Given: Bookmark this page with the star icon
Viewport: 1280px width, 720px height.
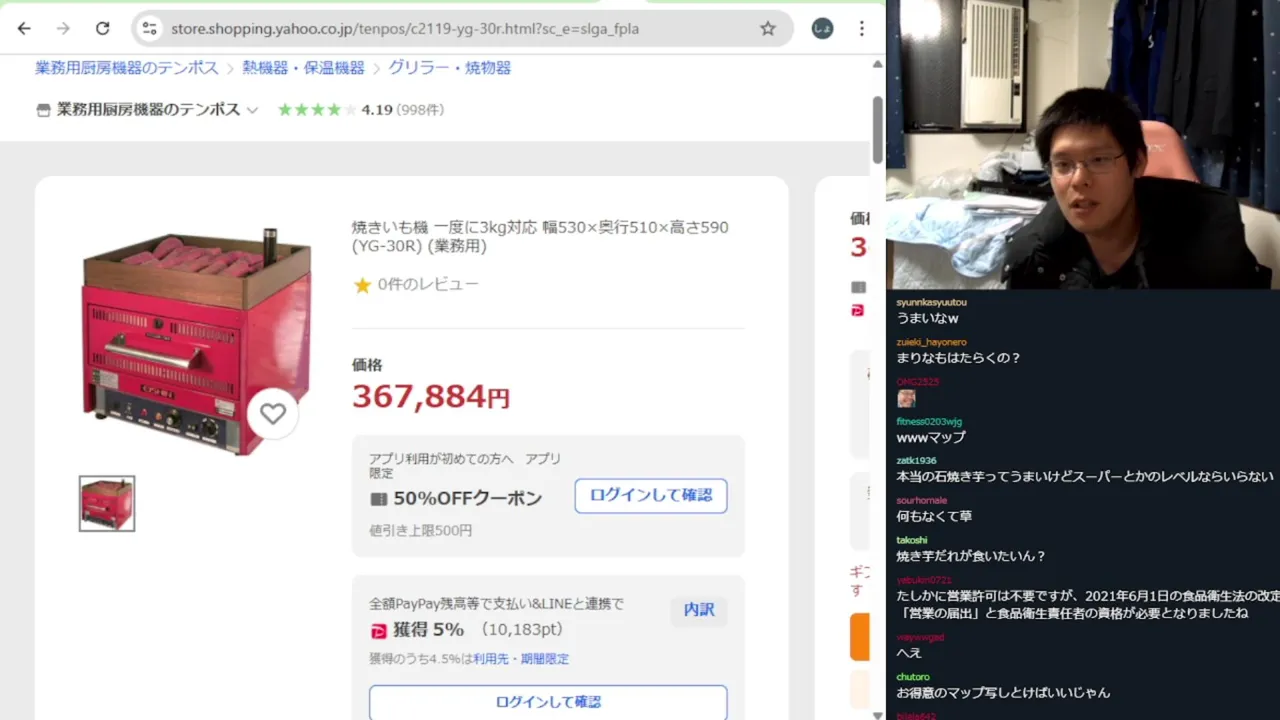Looking at the screenshot, I should pos(768,28).
